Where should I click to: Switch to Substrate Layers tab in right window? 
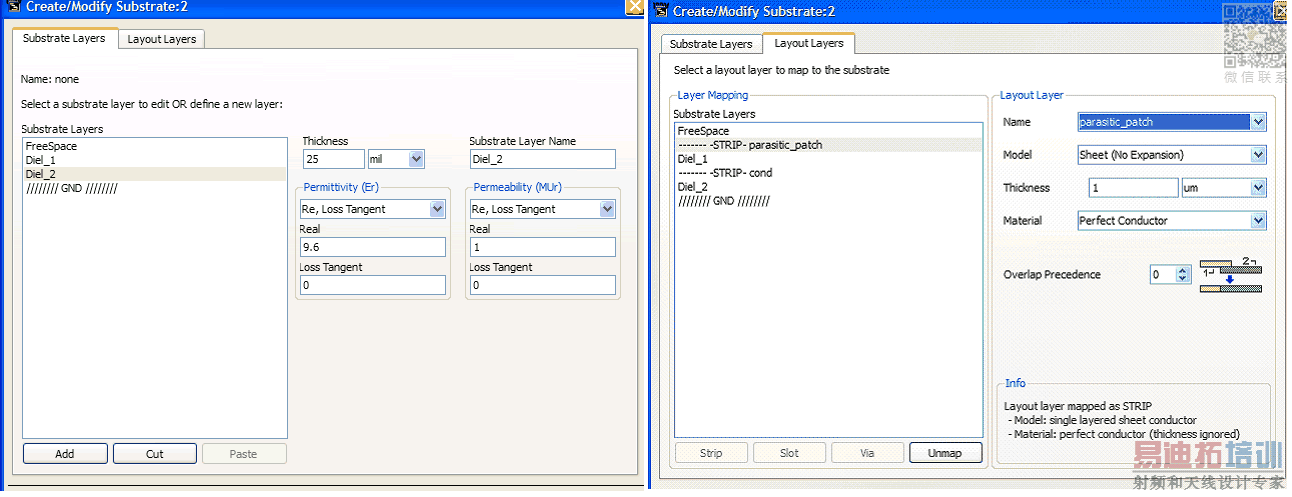[711, 44]
